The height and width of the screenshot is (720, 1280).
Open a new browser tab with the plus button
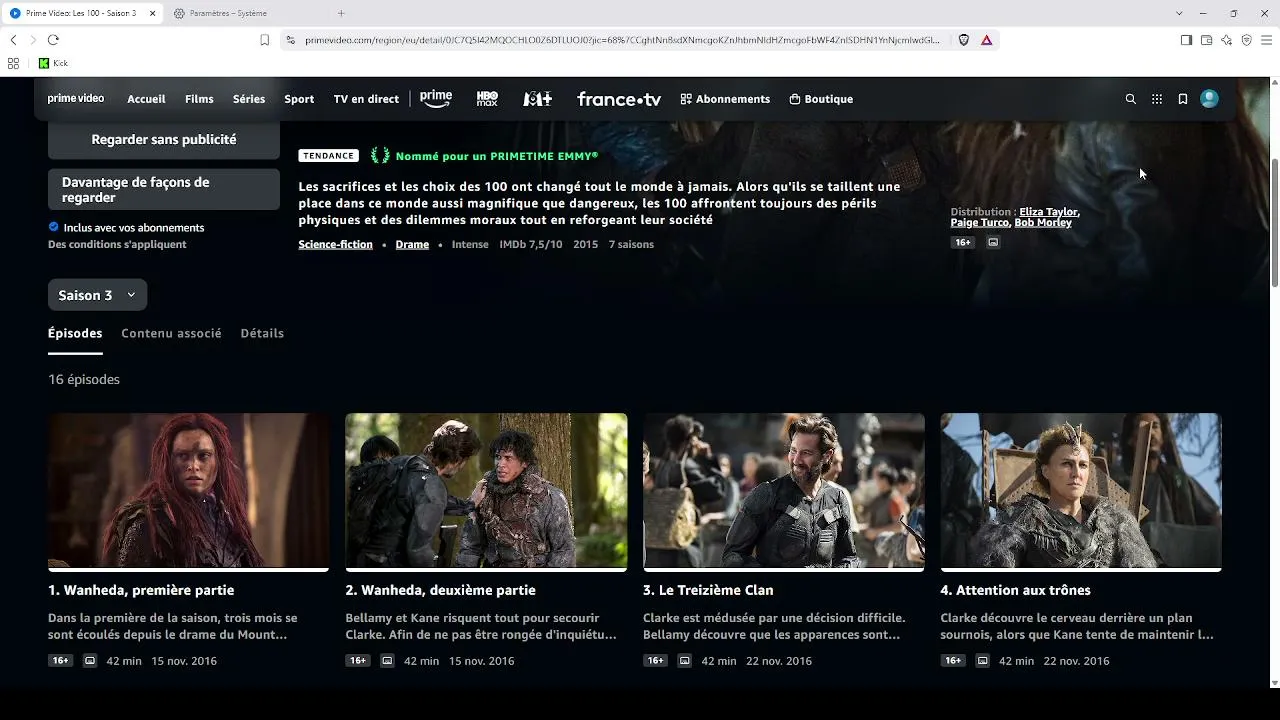point(341,13)
